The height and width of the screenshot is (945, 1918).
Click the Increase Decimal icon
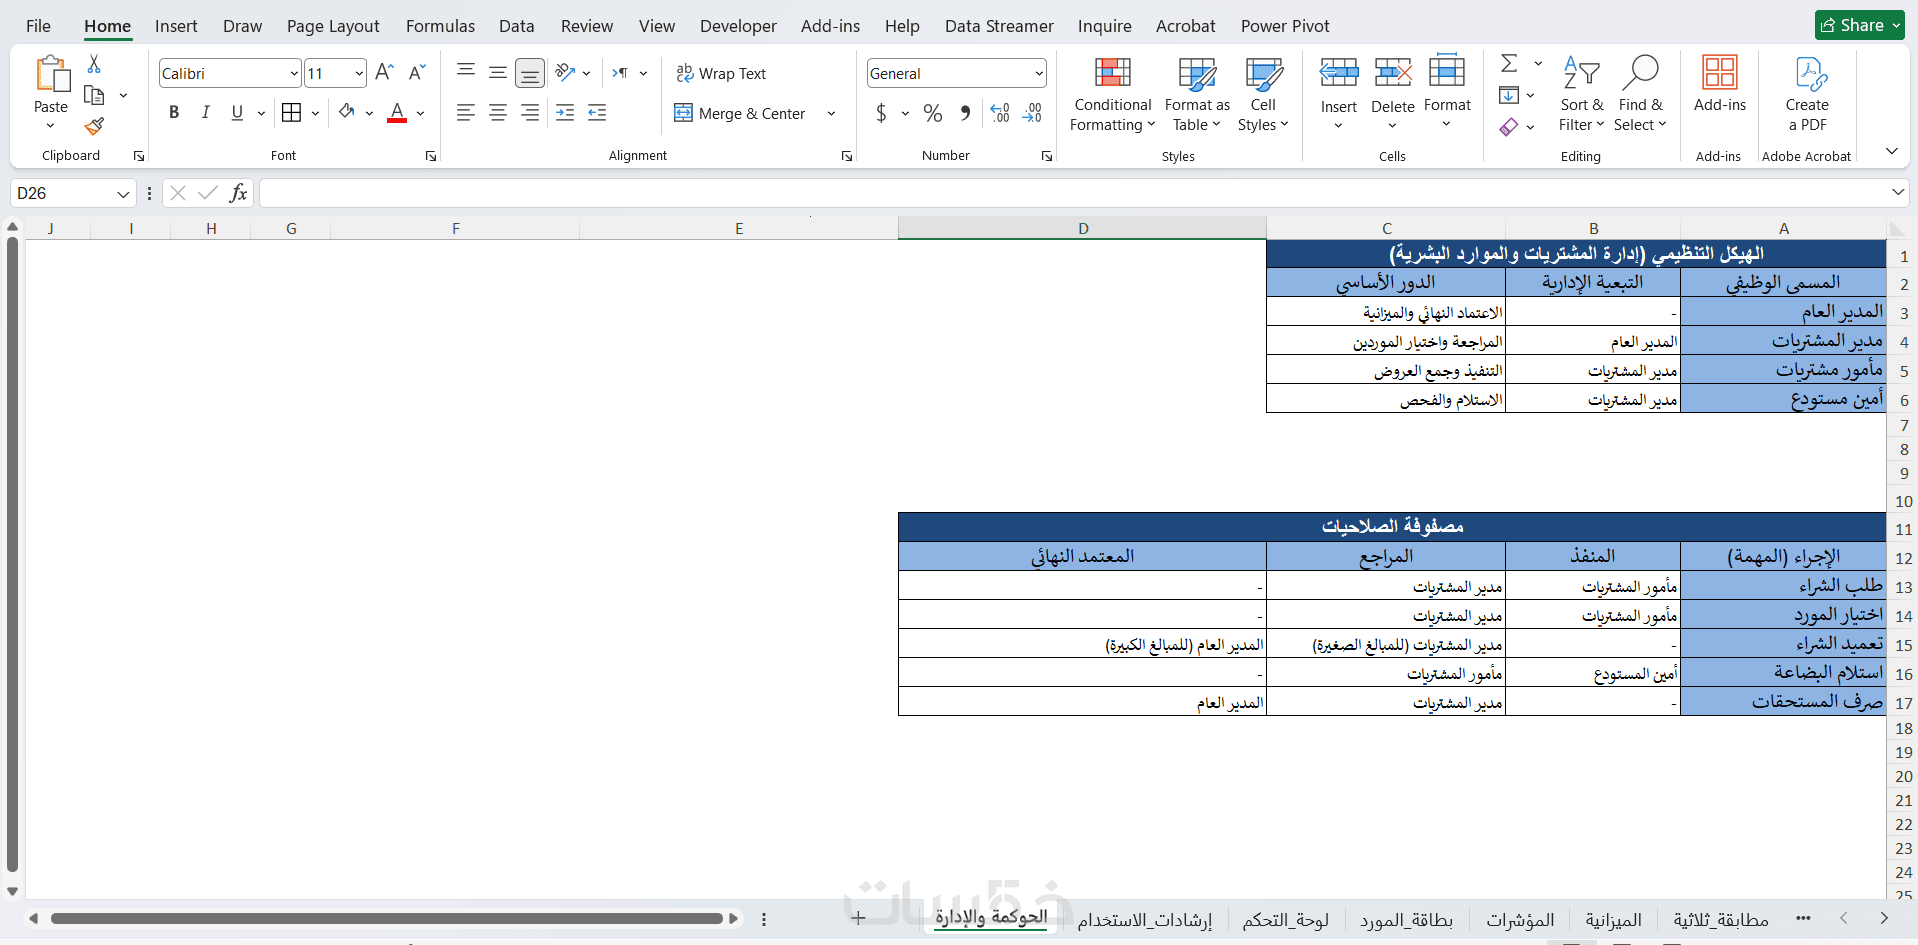[1000, 113]
